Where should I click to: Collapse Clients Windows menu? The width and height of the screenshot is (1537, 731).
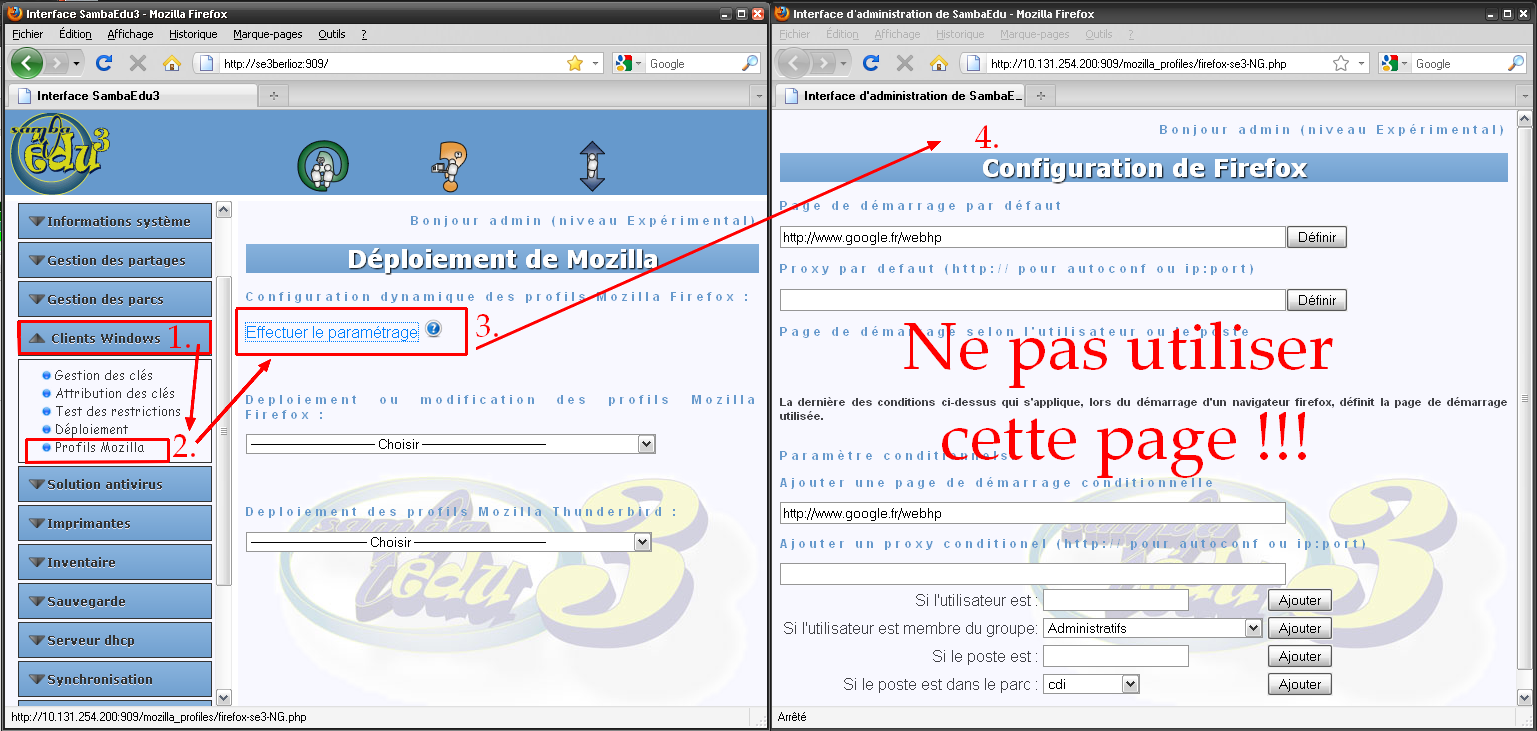[115, 338]
